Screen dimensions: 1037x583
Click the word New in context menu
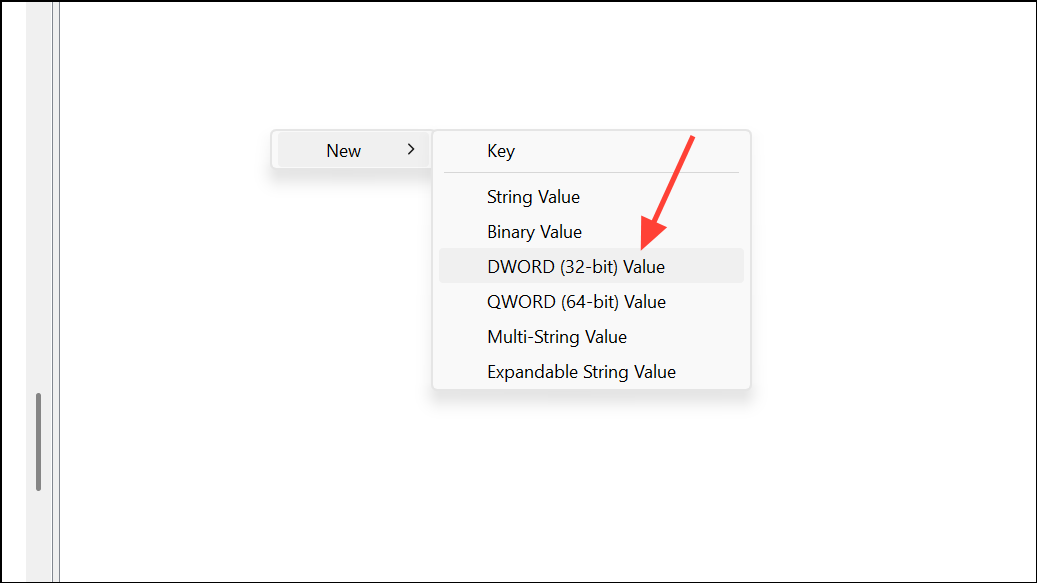343,151
